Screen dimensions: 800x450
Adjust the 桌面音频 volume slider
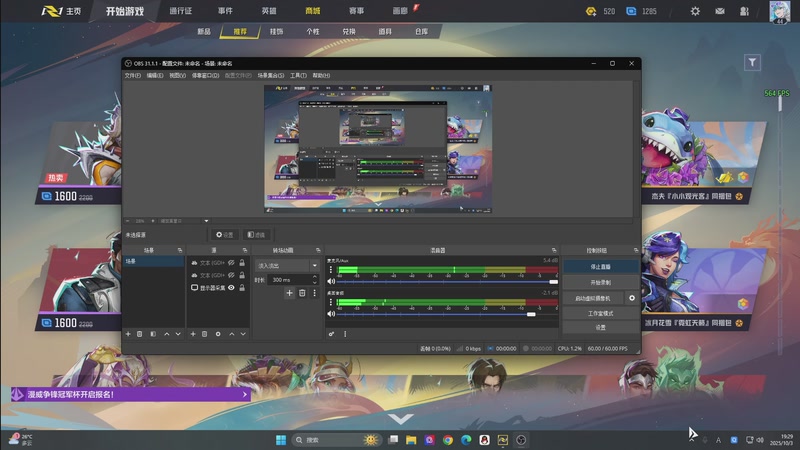[531, 314]
